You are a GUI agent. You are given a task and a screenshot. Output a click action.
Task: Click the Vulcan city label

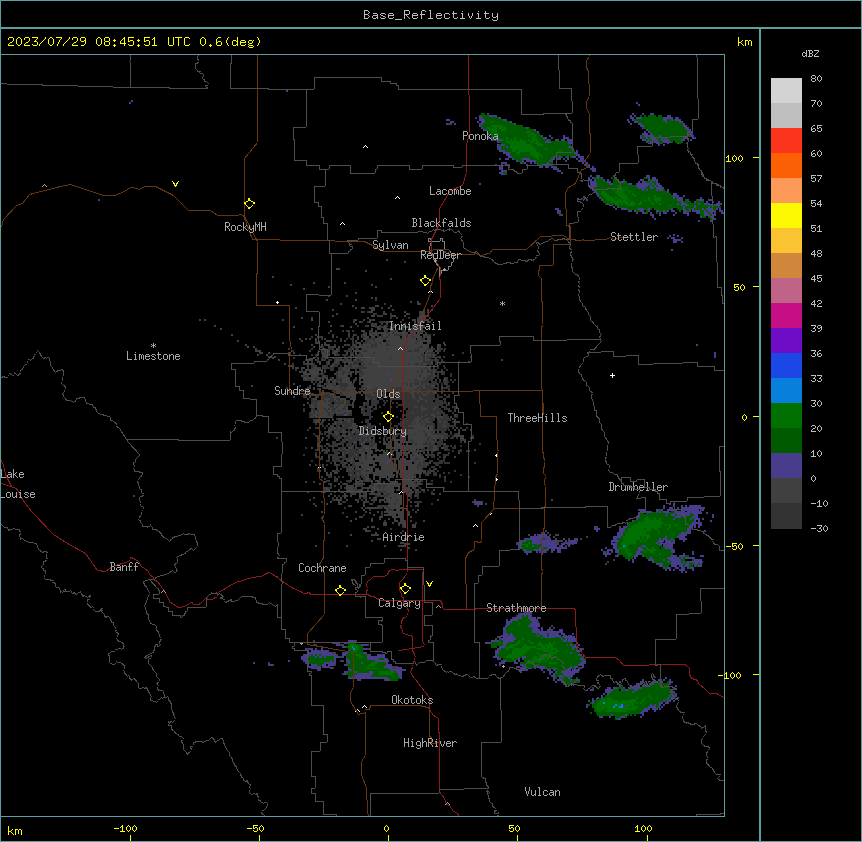pyautogui.click(x=542, y=792)
